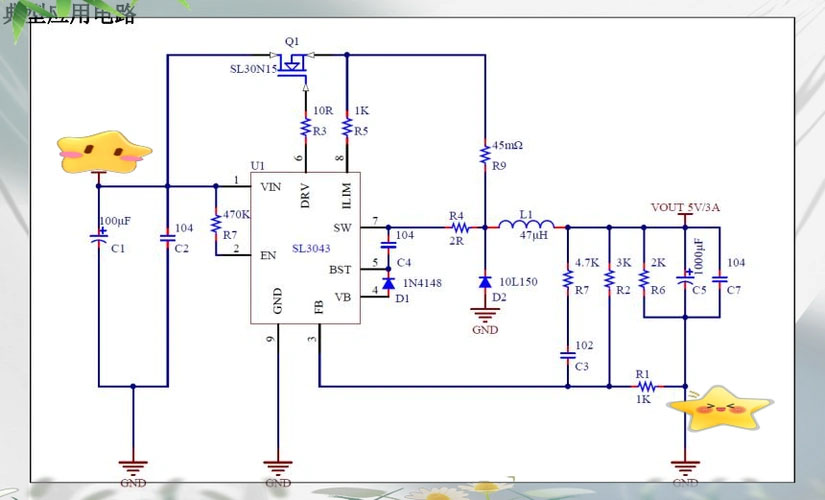825x500 pixels.
Task: Click the R9 sense resistor symbol
Action: tap(485, 155)
